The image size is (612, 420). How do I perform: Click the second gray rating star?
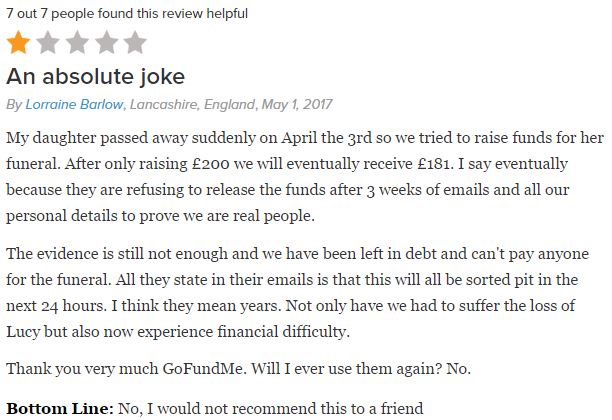(48, 43)
